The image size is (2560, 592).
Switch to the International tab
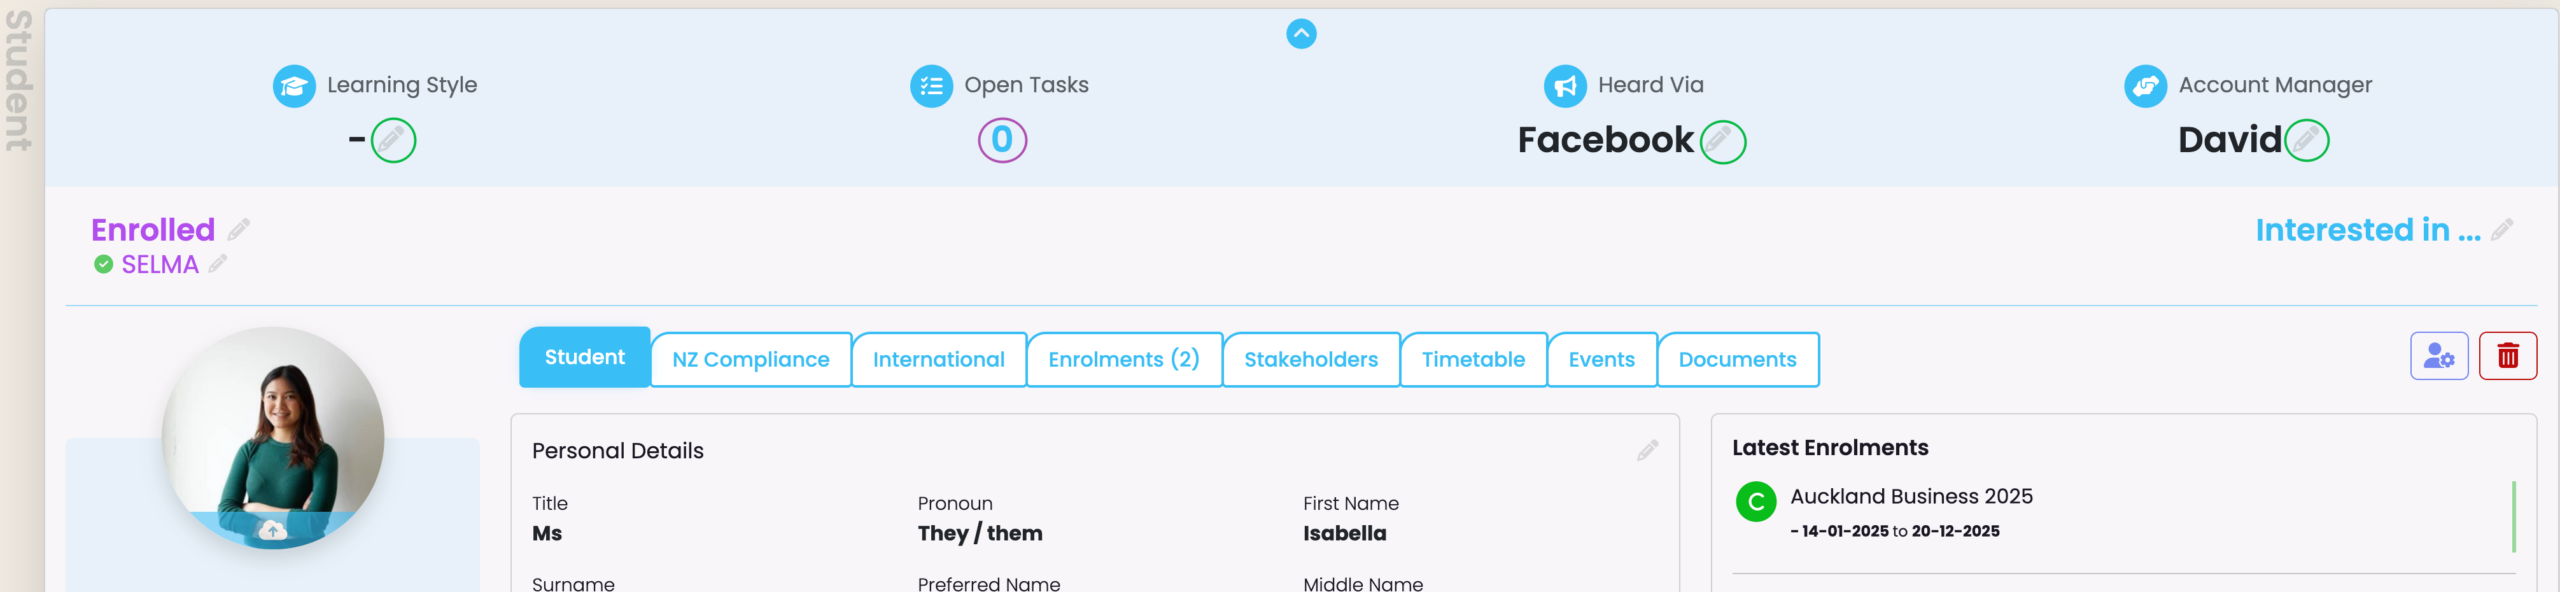[x=938, y=359]
